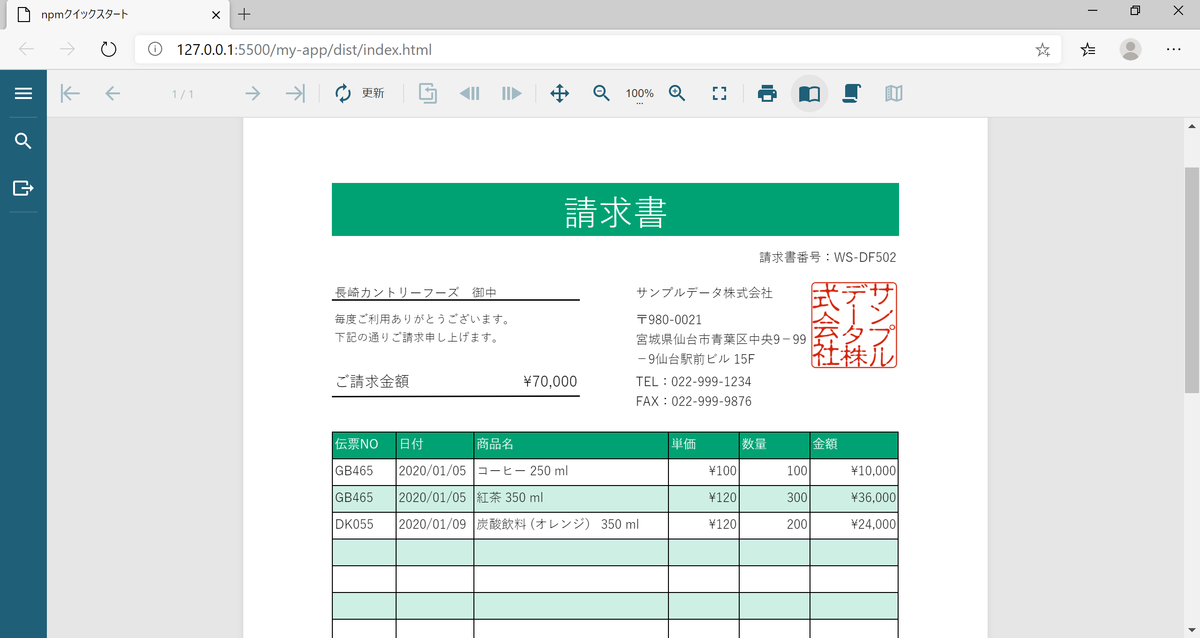Click FAX：022-999-9876 text

[x=693, y=402]
